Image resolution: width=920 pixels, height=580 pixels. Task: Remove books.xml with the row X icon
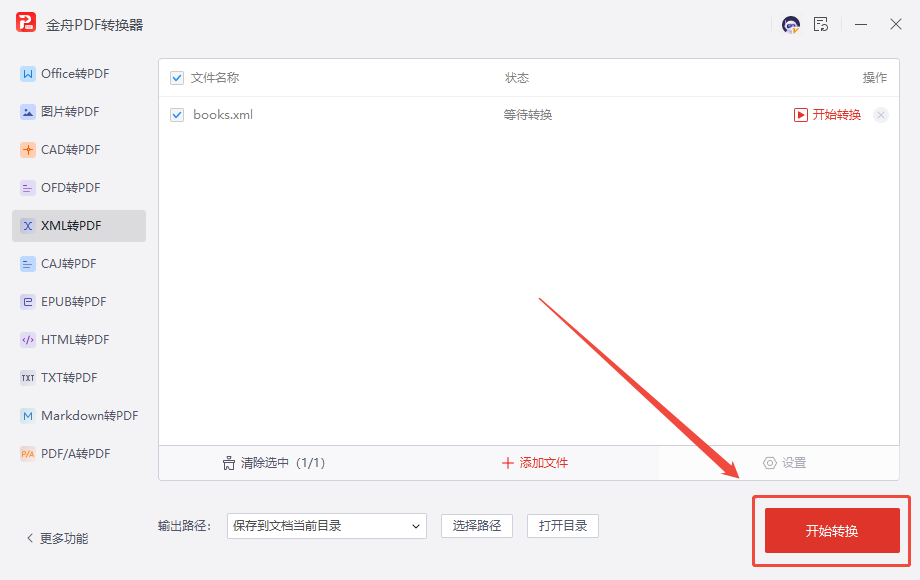point(881,115)
